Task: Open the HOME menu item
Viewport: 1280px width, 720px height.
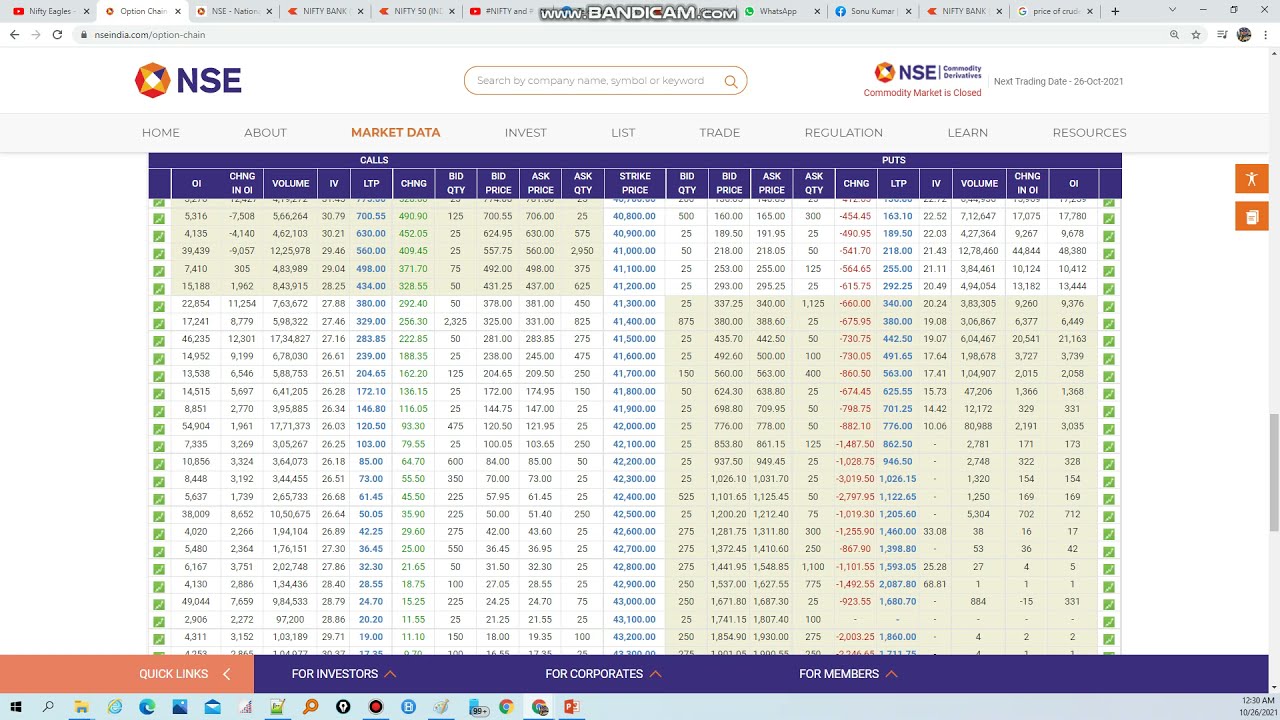Action: click(x=161, y=132)
